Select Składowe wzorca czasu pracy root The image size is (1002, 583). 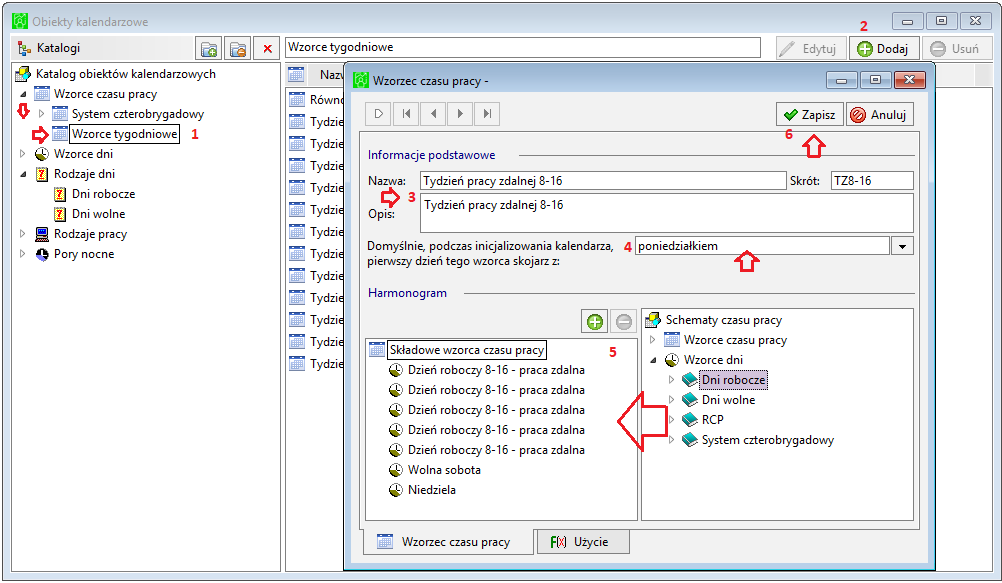click(x=466, y=350)
